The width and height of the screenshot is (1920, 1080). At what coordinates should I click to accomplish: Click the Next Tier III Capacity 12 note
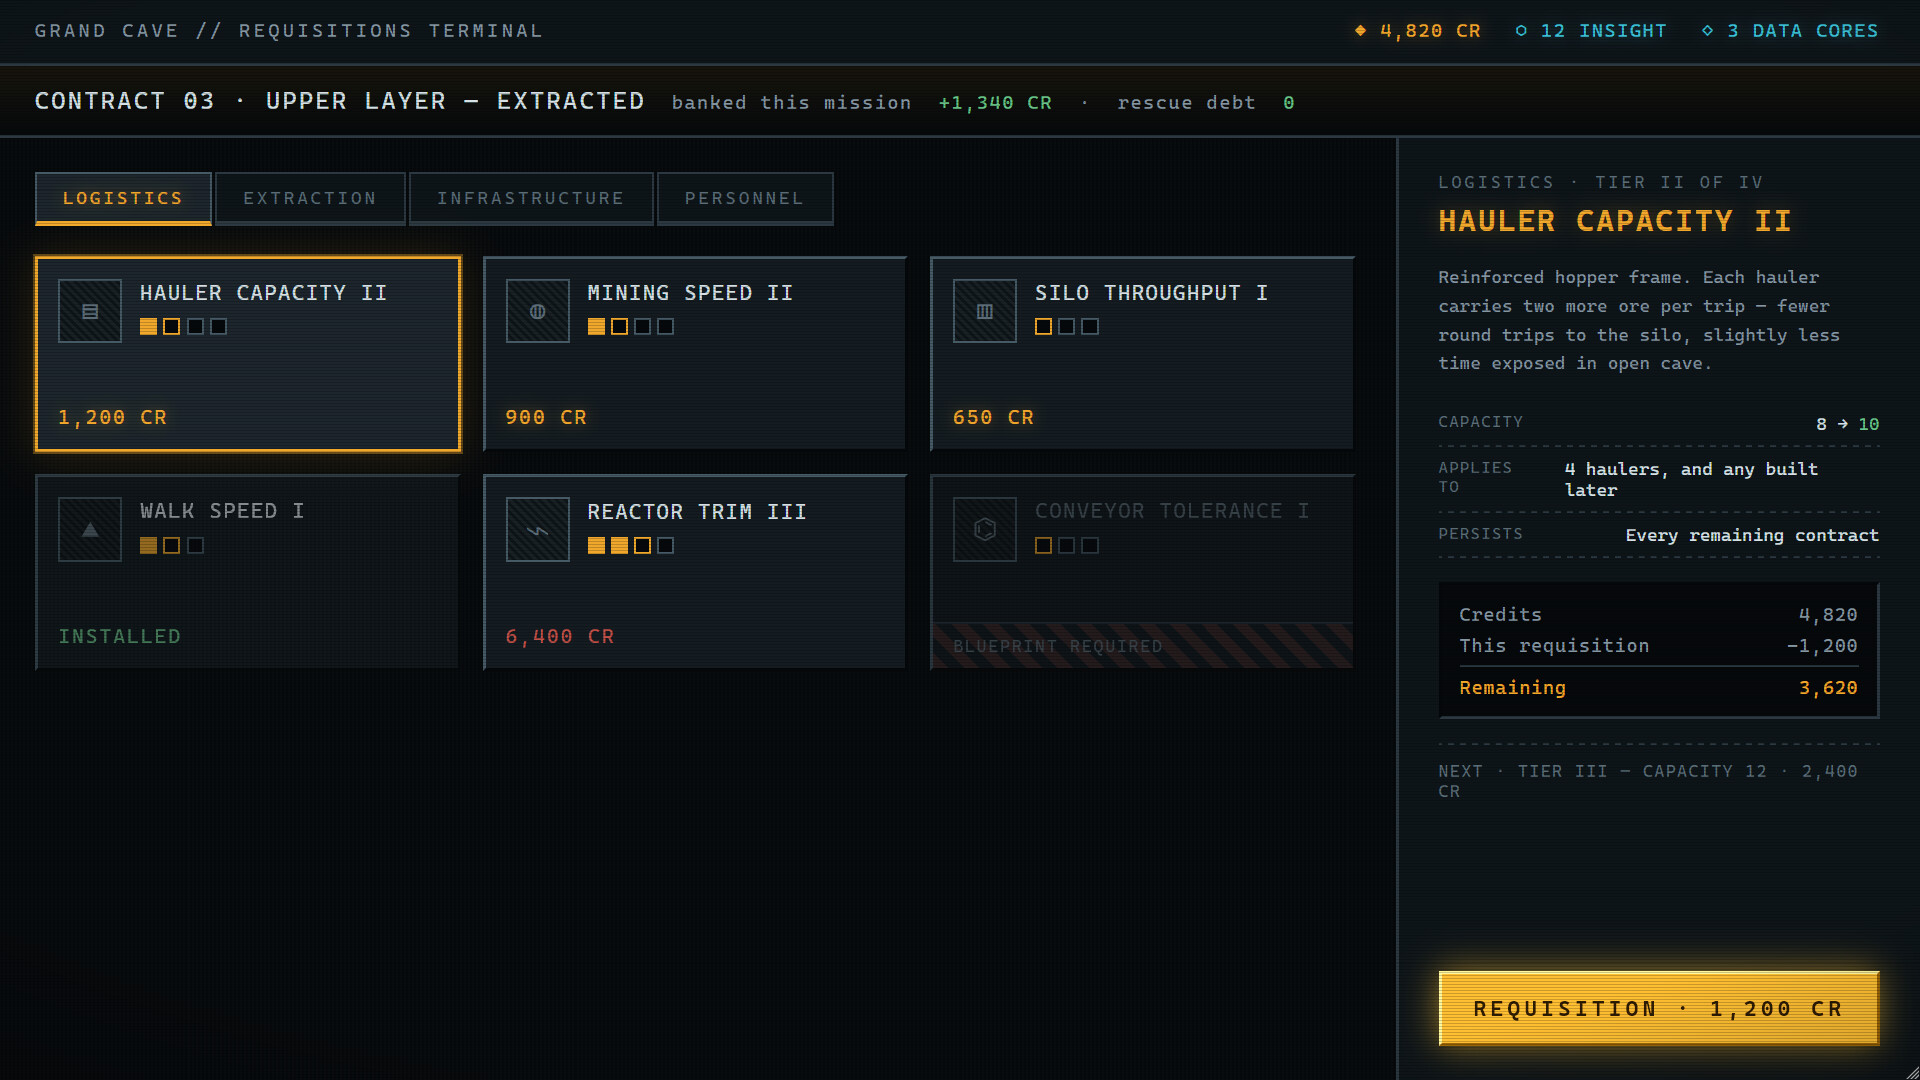(1648, 781)
